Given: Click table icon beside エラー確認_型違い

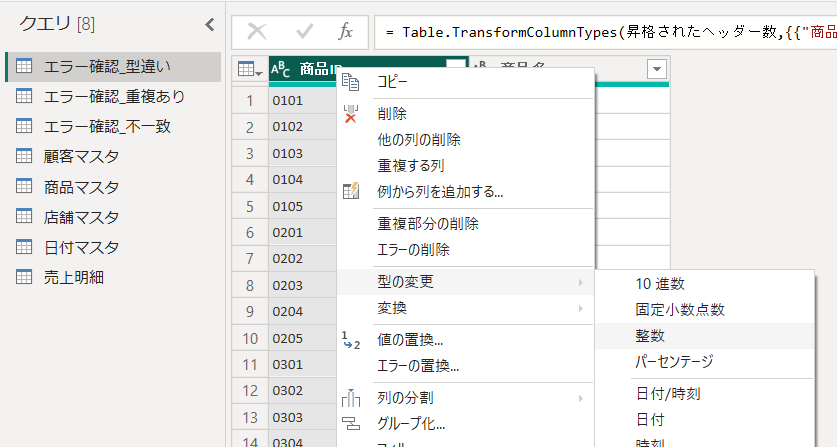Looking at the screenshot, I should tap(24, 66).
